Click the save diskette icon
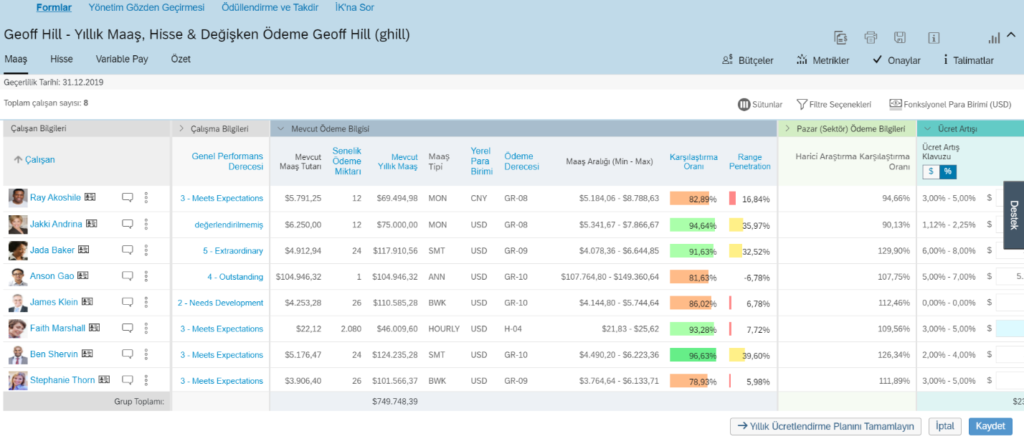 pos(901,38)
